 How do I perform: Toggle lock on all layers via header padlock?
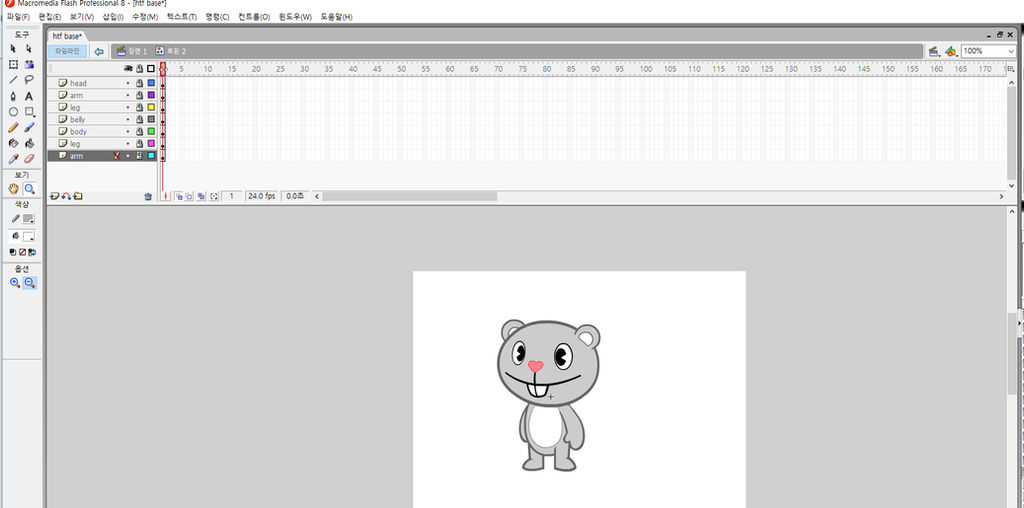coord(139,68)
